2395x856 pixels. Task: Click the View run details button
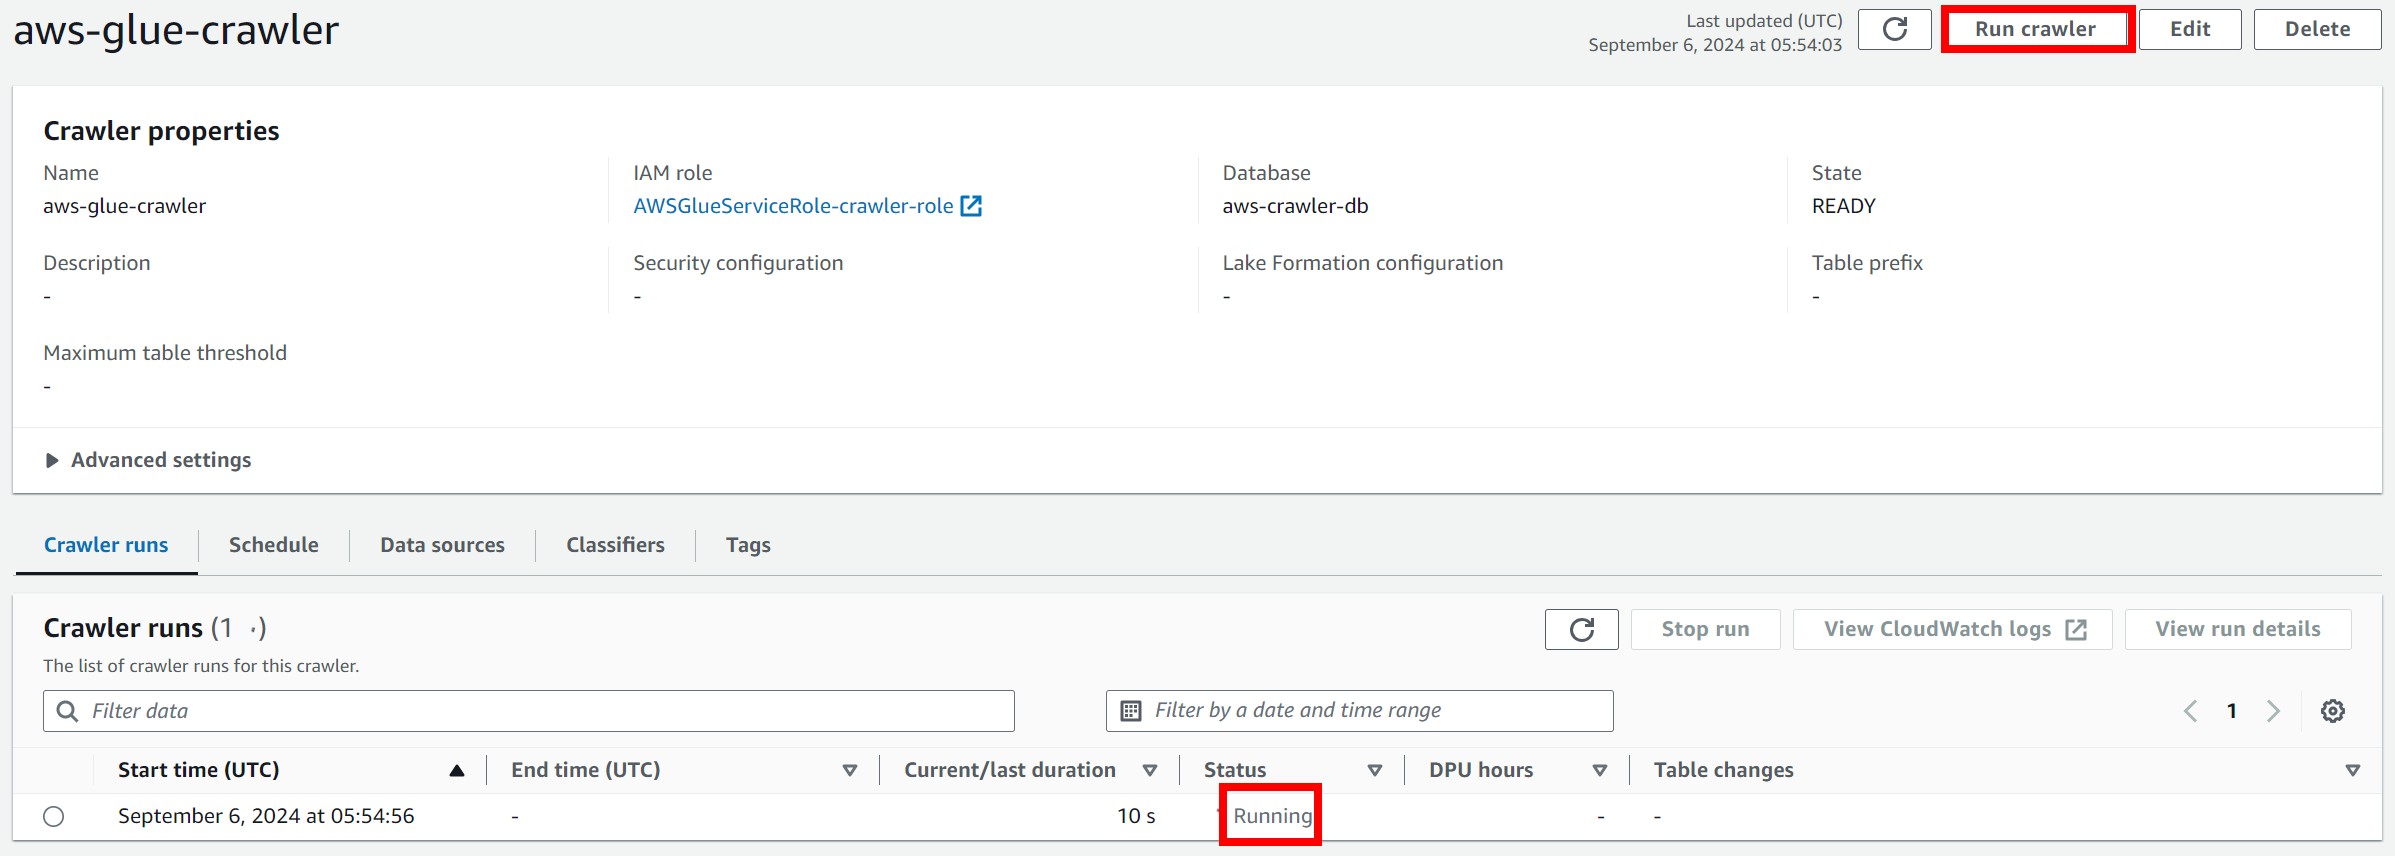(x=2237, y=629)
